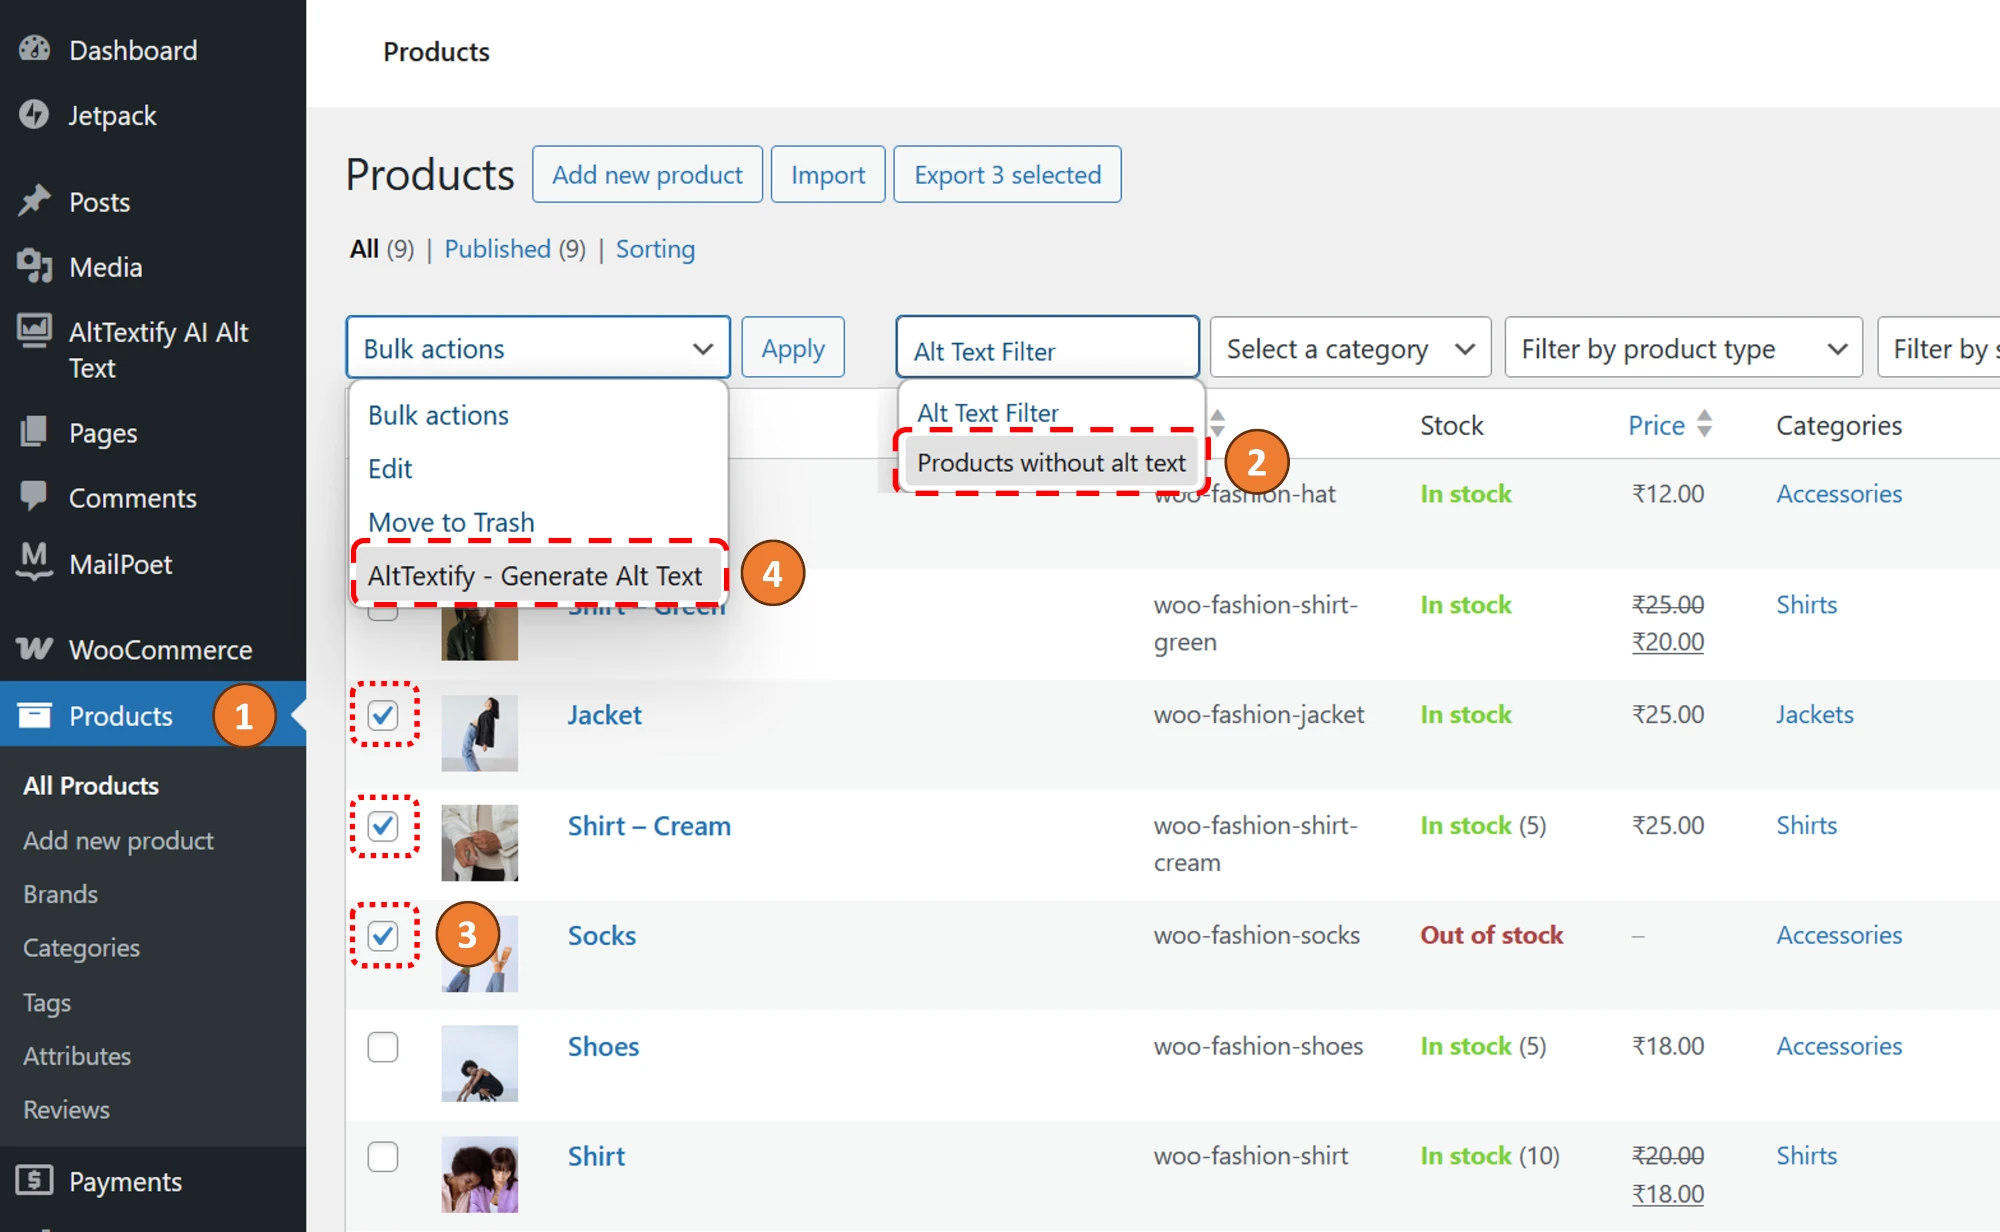Viewport: 2000px width, 1232px height.
Task: Open the Dashboard via its gauge icon
Action: [36, 49]
